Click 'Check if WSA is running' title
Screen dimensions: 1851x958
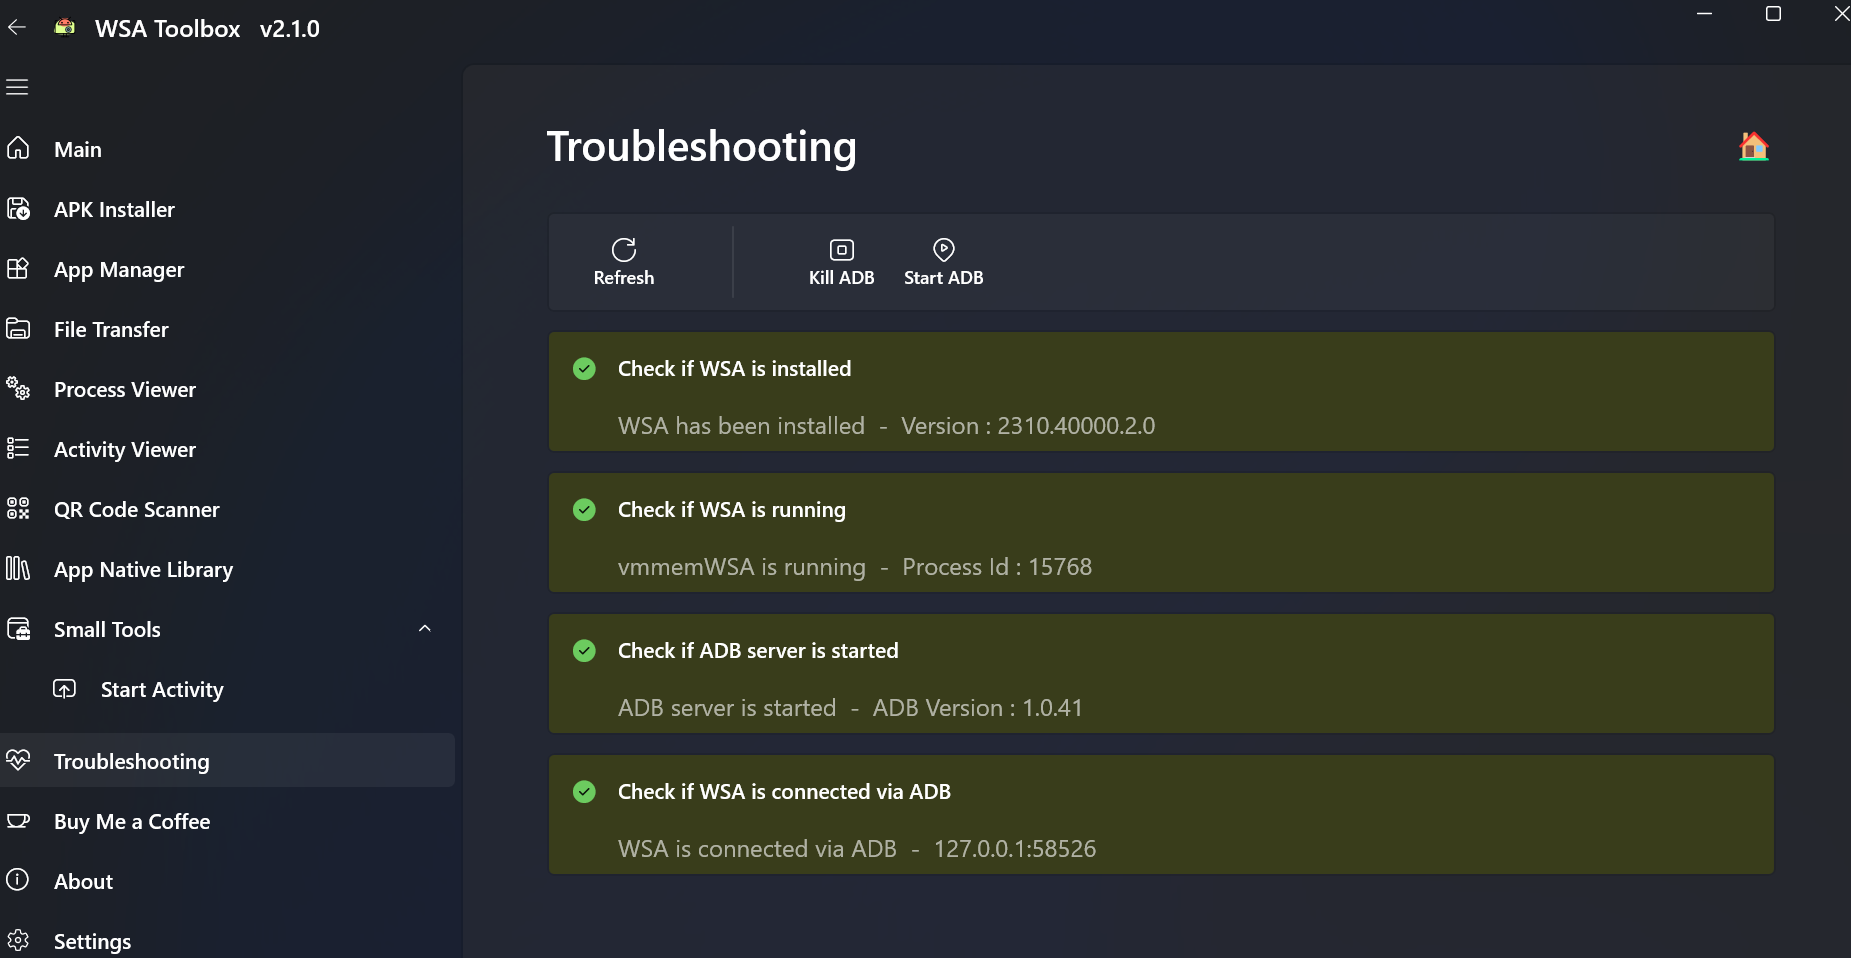[x=732, y=510]
